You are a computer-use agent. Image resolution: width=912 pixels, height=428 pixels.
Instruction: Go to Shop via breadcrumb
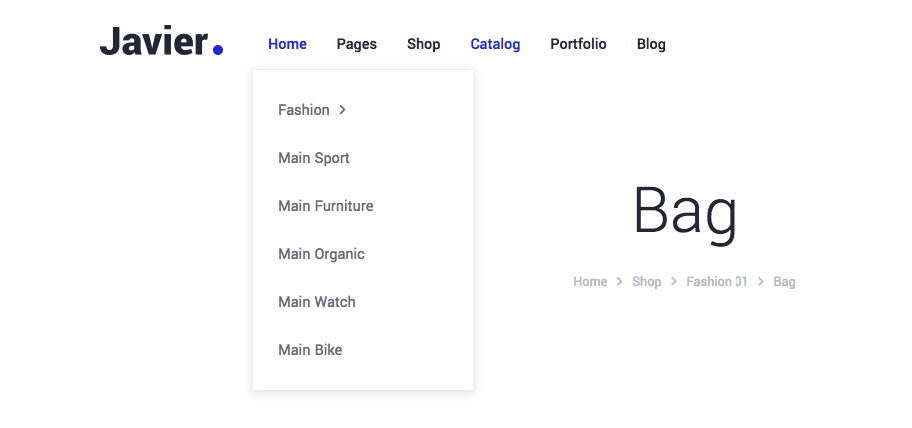coord(646,282)
